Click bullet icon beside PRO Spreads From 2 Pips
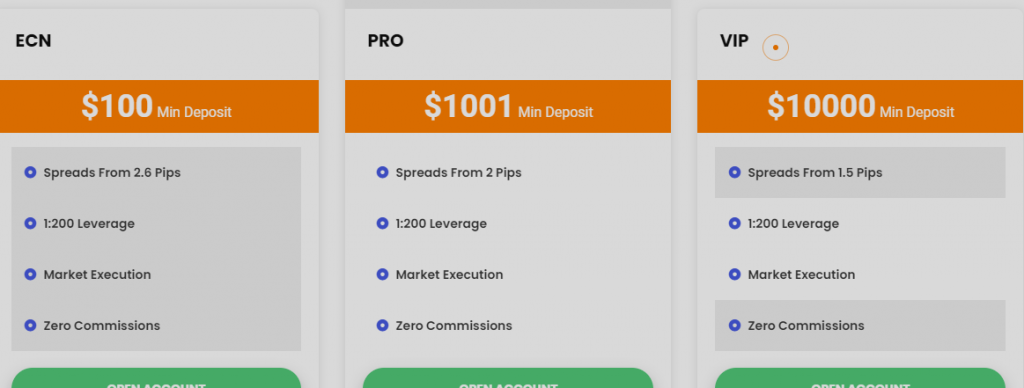Image resolution: width=1024 pixels, height=388 pixels. [383, 172]
